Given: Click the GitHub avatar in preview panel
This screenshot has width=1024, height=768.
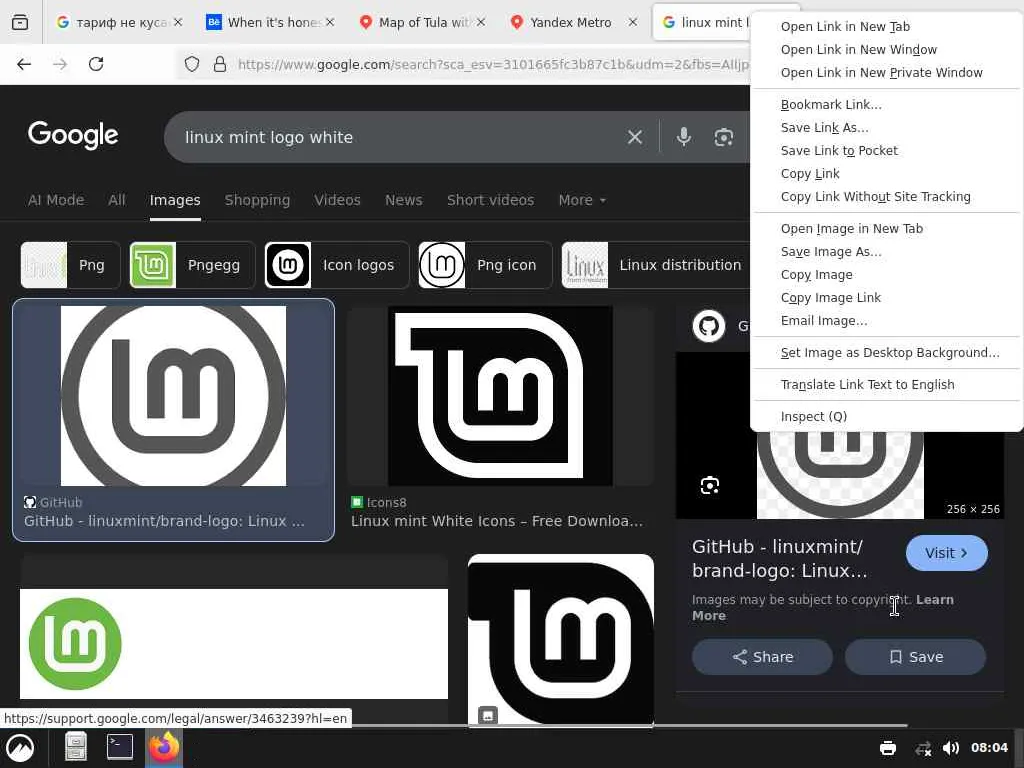Looking at the screenshot, I should [709, 326].
